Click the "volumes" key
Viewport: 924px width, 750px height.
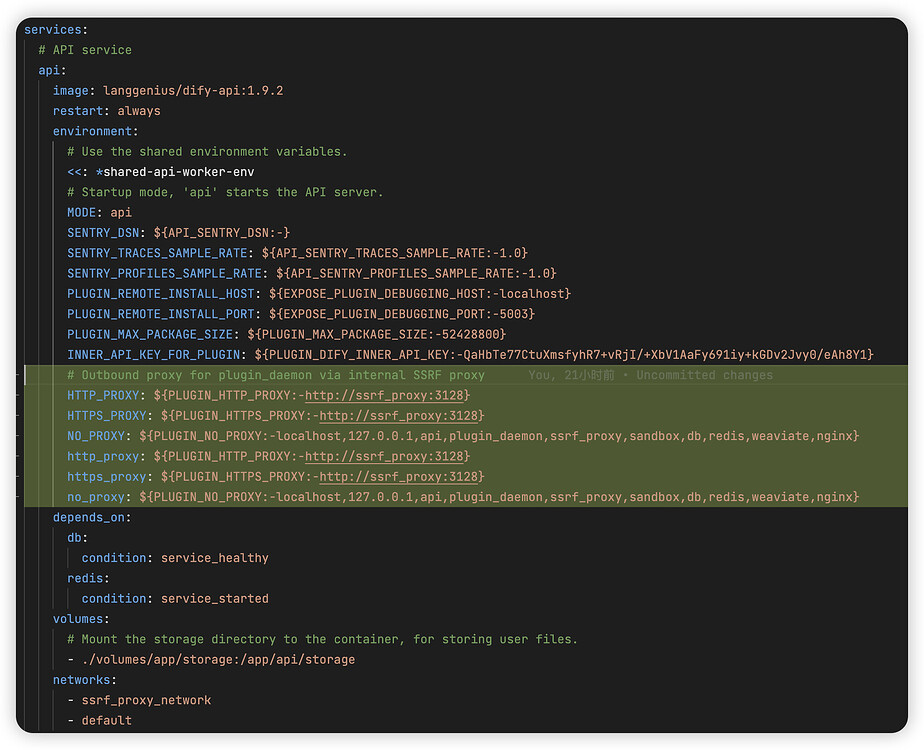tap(78, 619)
